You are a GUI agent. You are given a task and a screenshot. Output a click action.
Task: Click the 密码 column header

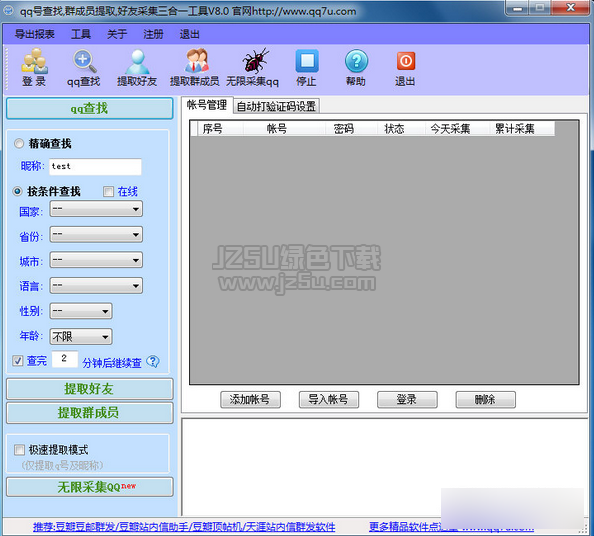tap(351, 129)
